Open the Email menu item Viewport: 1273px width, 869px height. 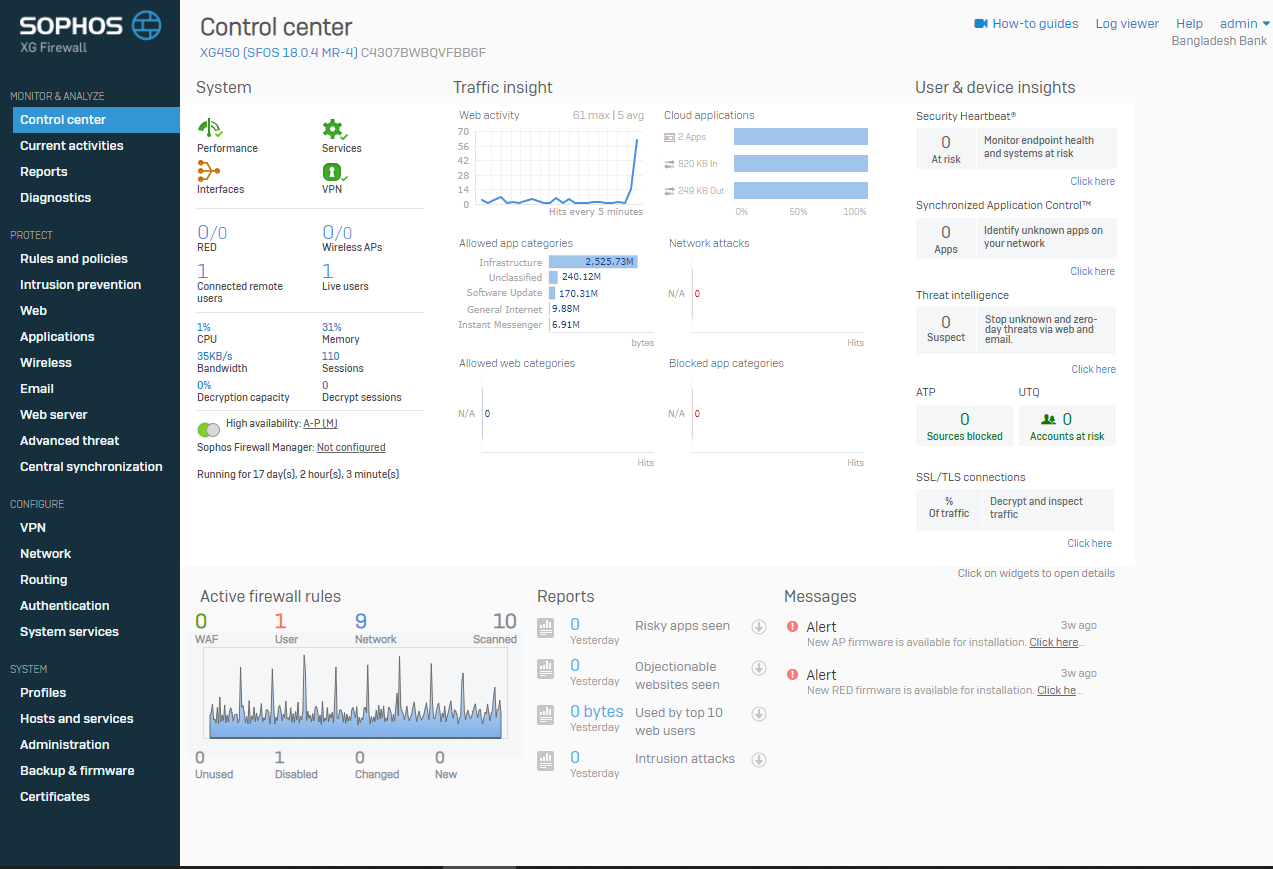pos(37,389)
